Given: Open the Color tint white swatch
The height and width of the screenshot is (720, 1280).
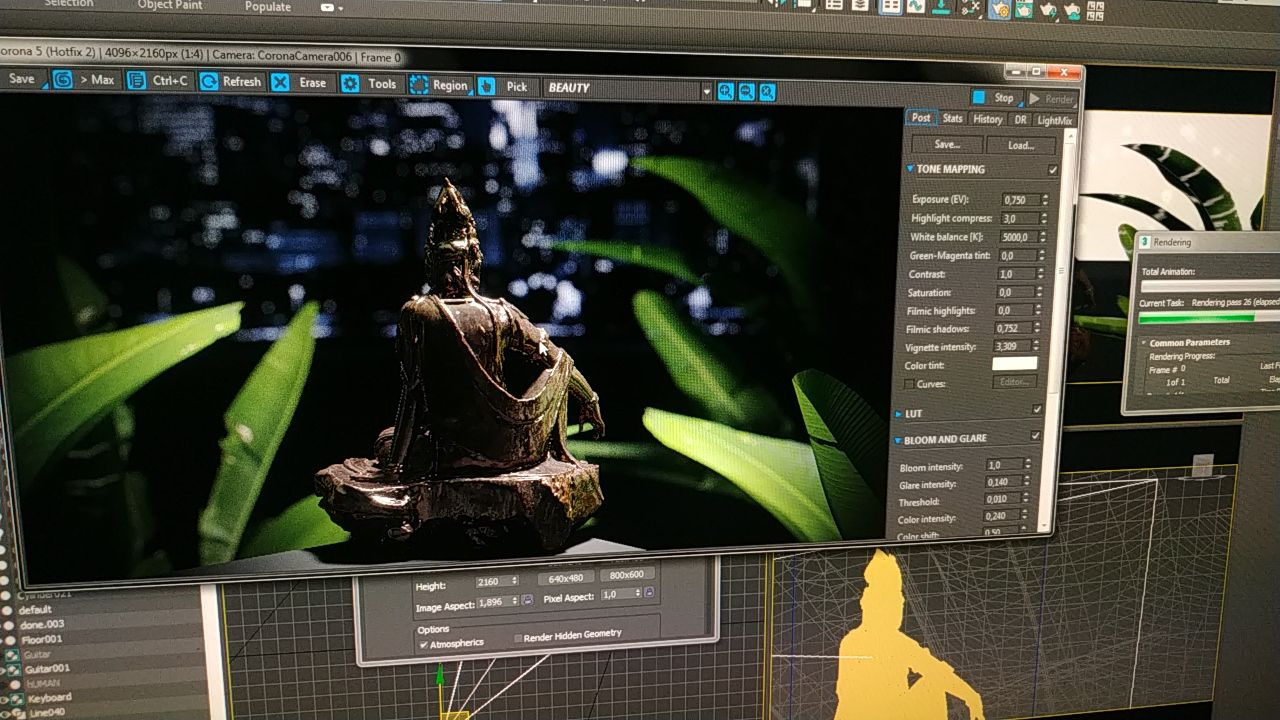Looking at the screenshot, I should coord(1014,364).
